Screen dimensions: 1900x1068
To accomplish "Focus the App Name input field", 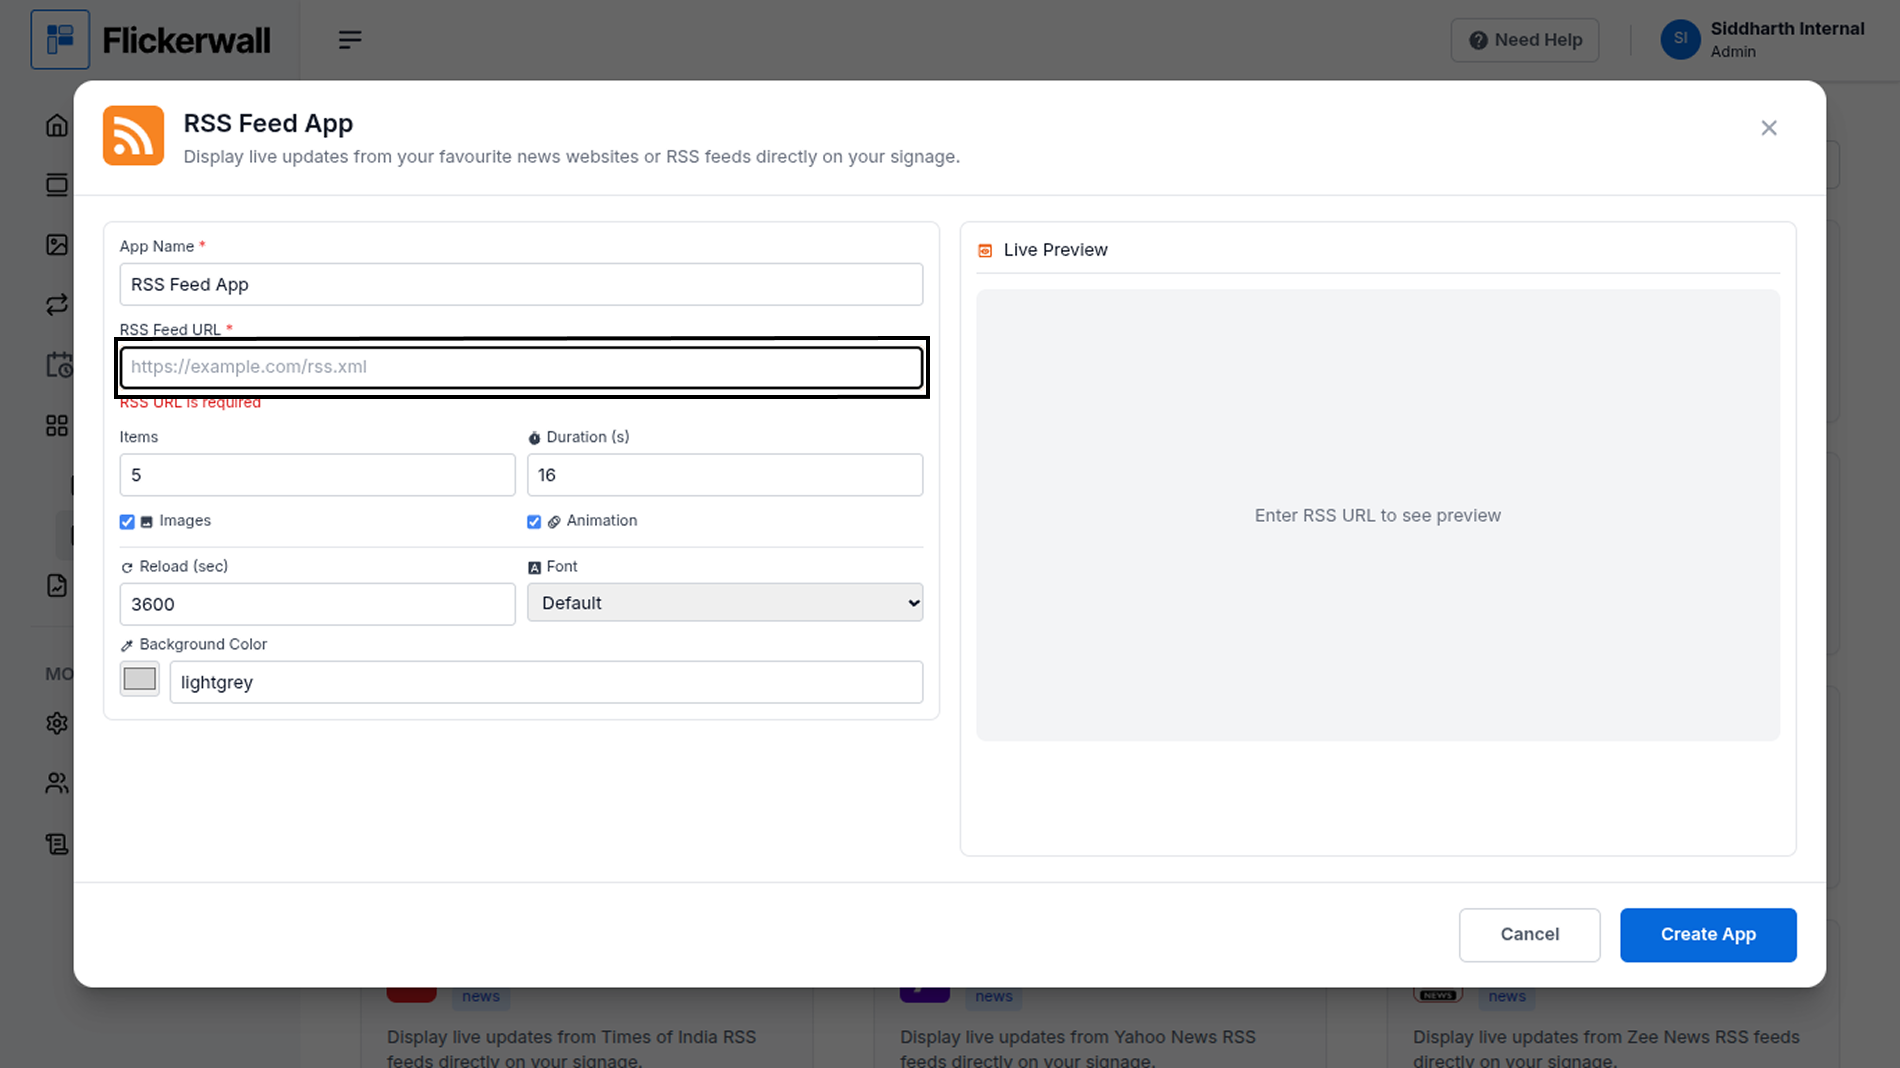I will 521,284.
